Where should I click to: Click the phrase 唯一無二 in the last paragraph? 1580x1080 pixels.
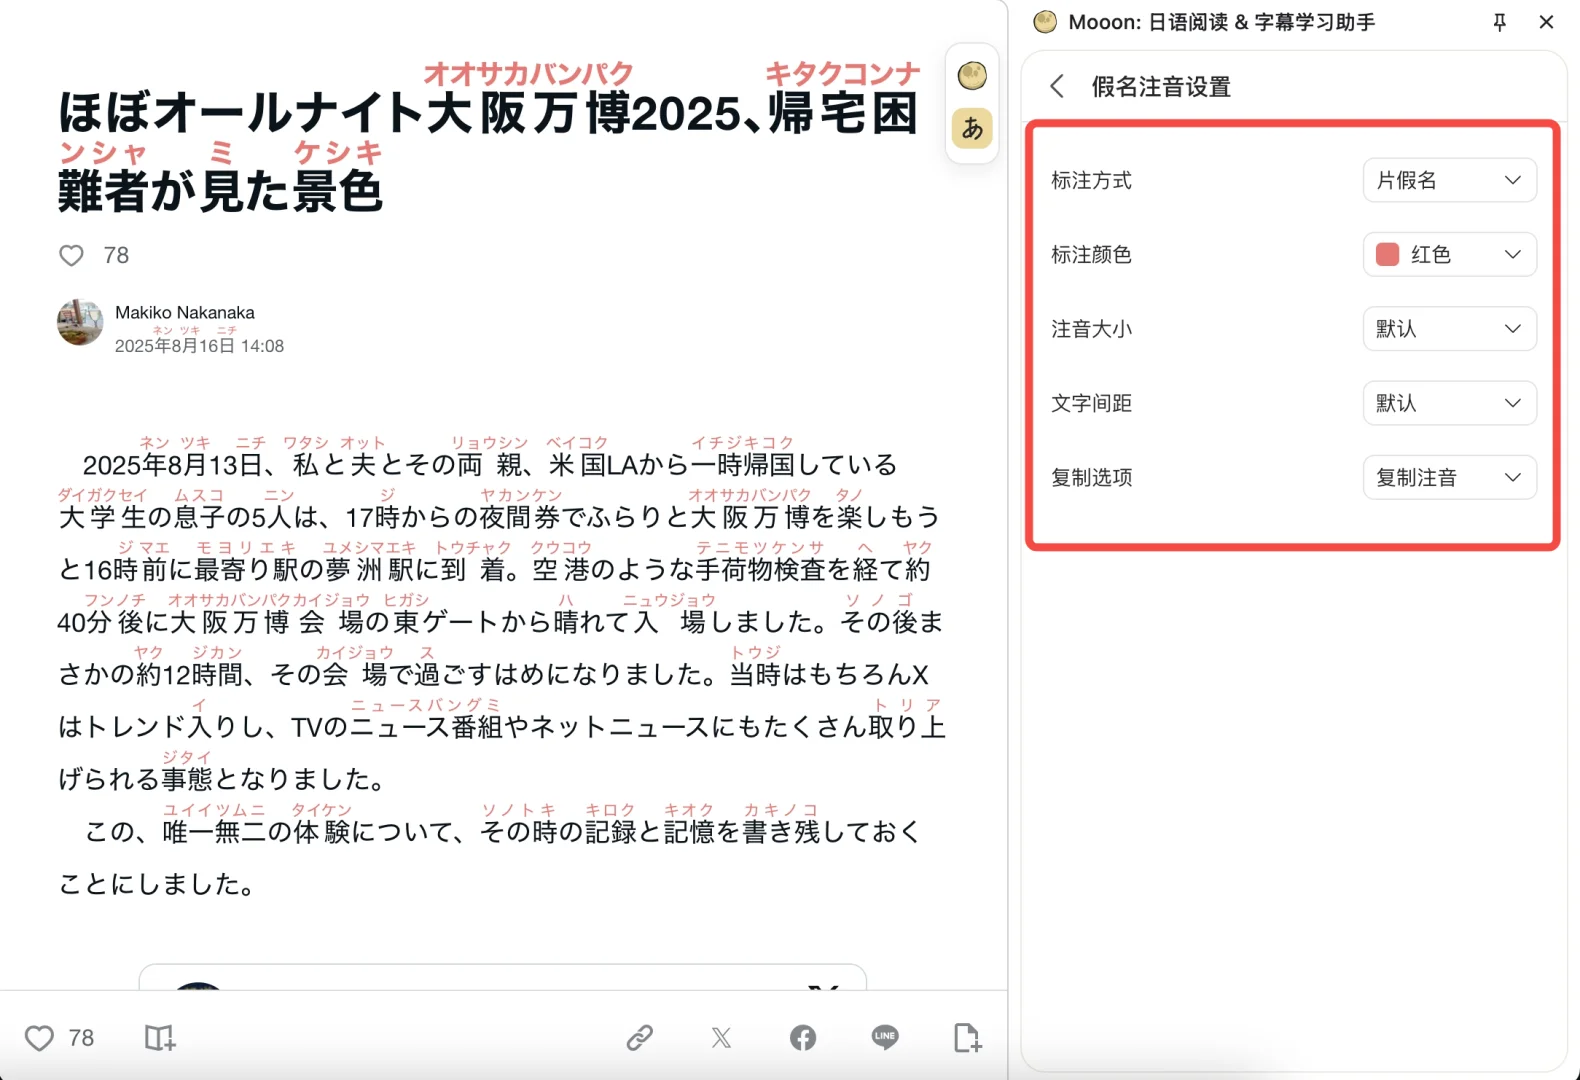tap(214, 832)
